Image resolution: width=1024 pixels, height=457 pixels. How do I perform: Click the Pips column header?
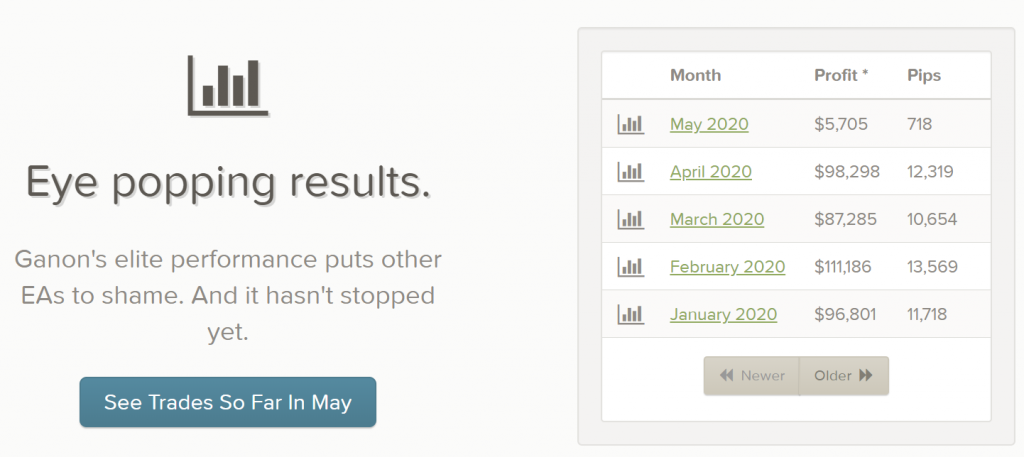pyautogui.click(x=924, y=75)
